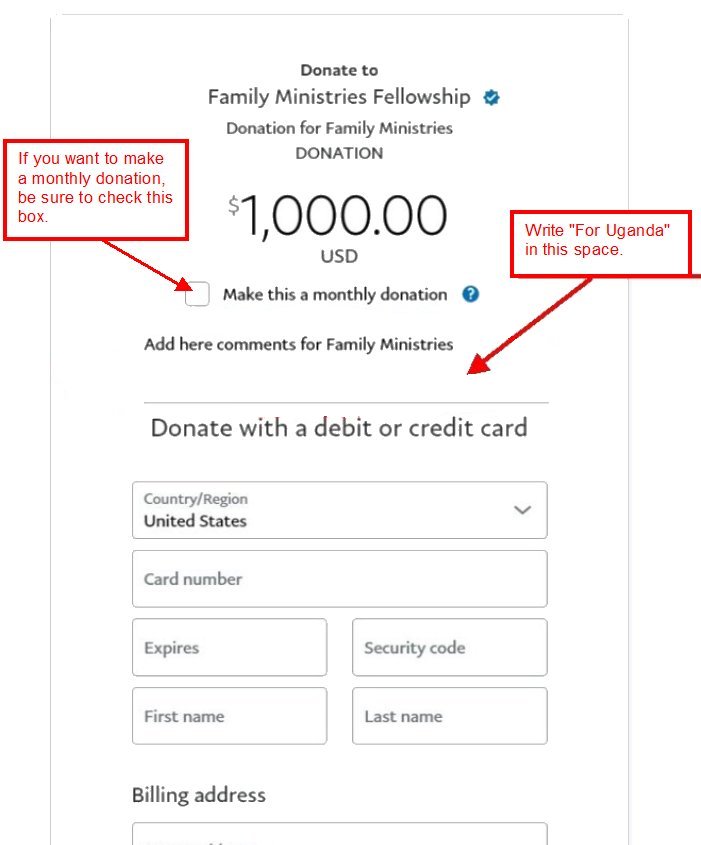
Task: Expand the Country/Region dropdown chevron
Action: pyautogui.click(x=522, y=510)
